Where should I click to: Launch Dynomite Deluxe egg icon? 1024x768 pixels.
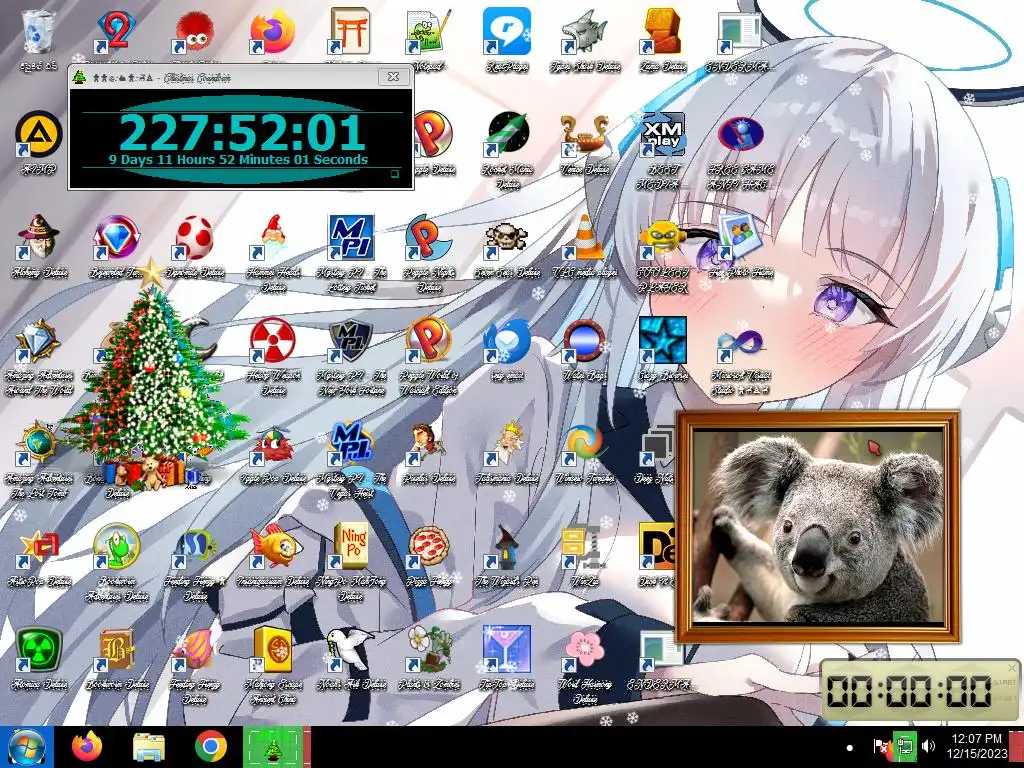click(195, 237)
